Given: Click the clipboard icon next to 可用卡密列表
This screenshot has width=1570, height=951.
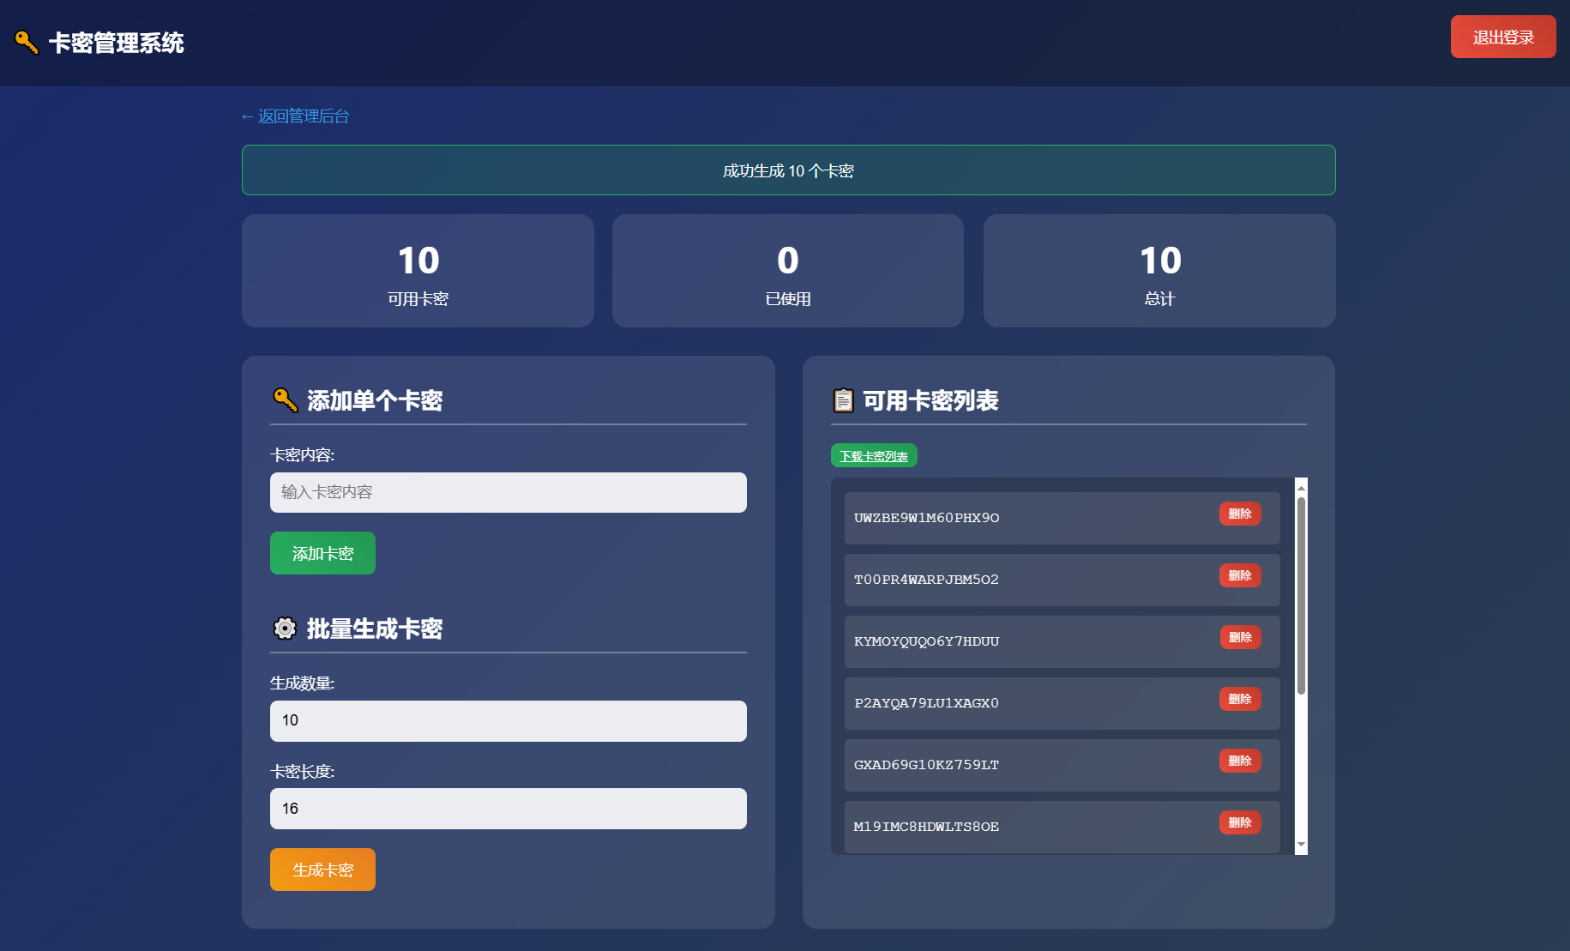Looking at the screenshot, I should pyautogui.click(x=843, y=400).
